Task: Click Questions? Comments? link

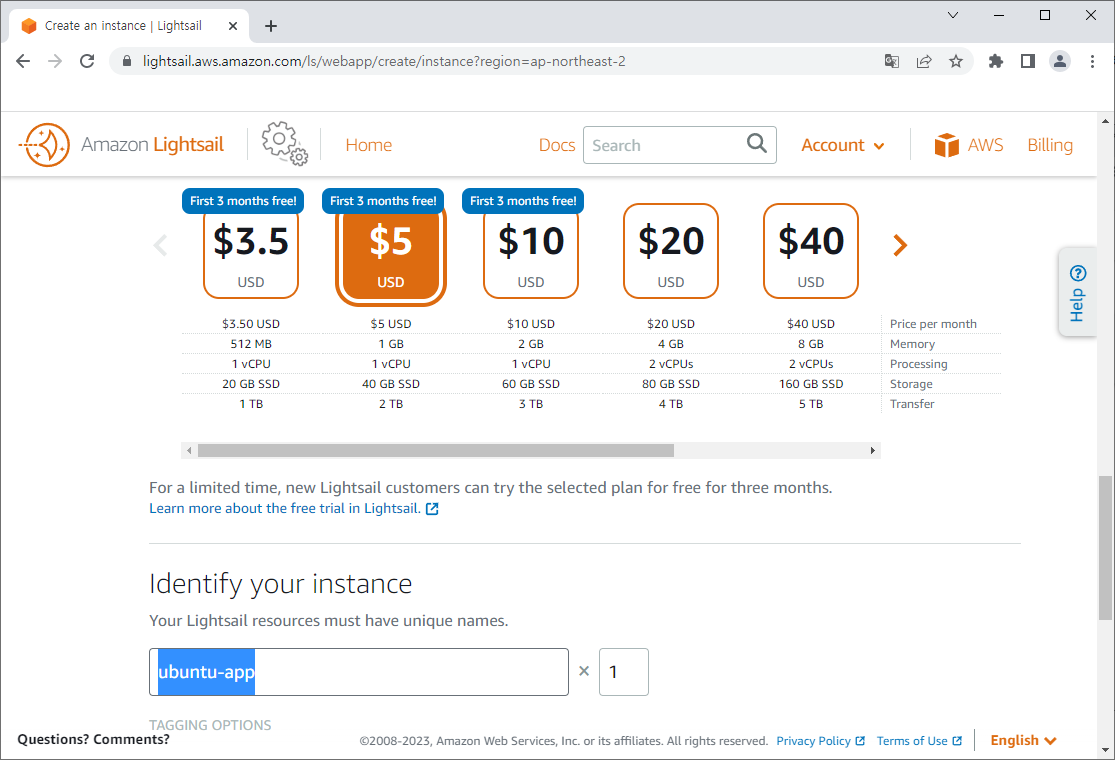Action: tap(93, 739)
